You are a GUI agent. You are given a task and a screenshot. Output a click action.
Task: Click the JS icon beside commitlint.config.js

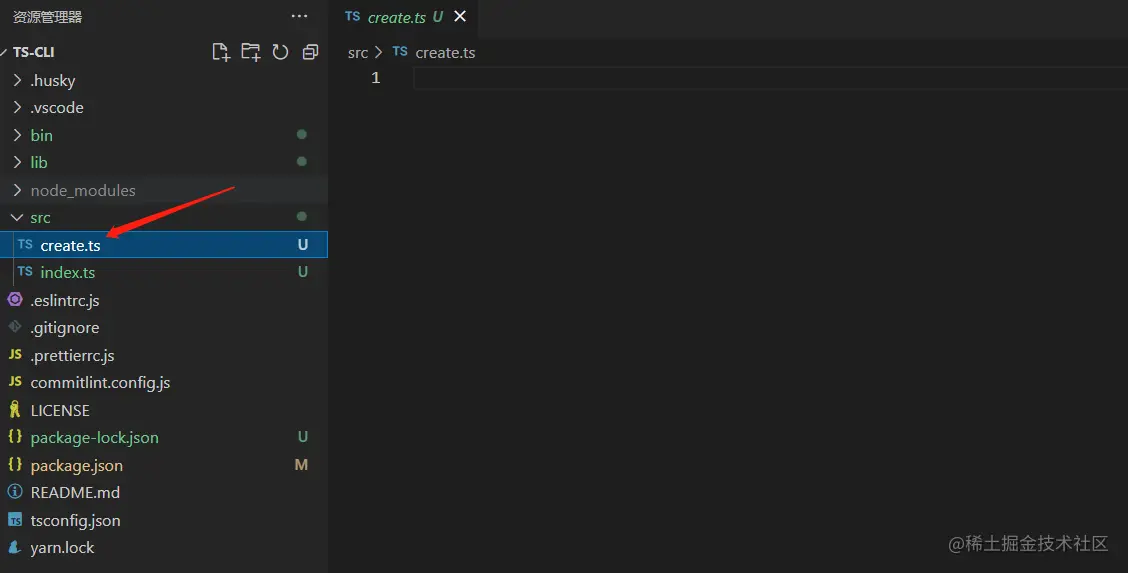click(15, 382)
